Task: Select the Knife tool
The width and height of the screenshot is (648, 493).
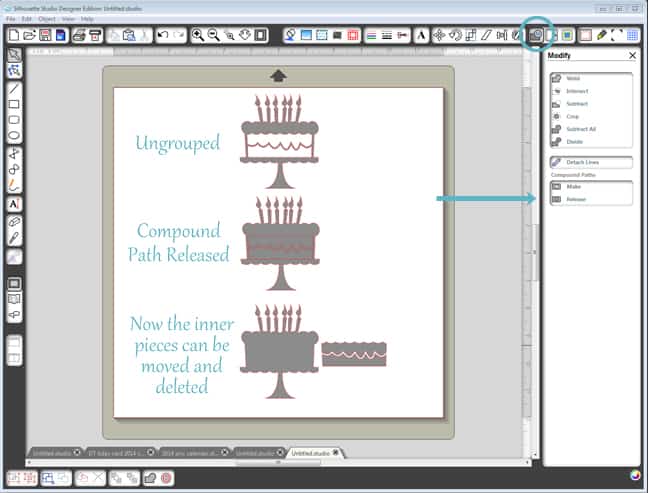Action: pos(14,238)
